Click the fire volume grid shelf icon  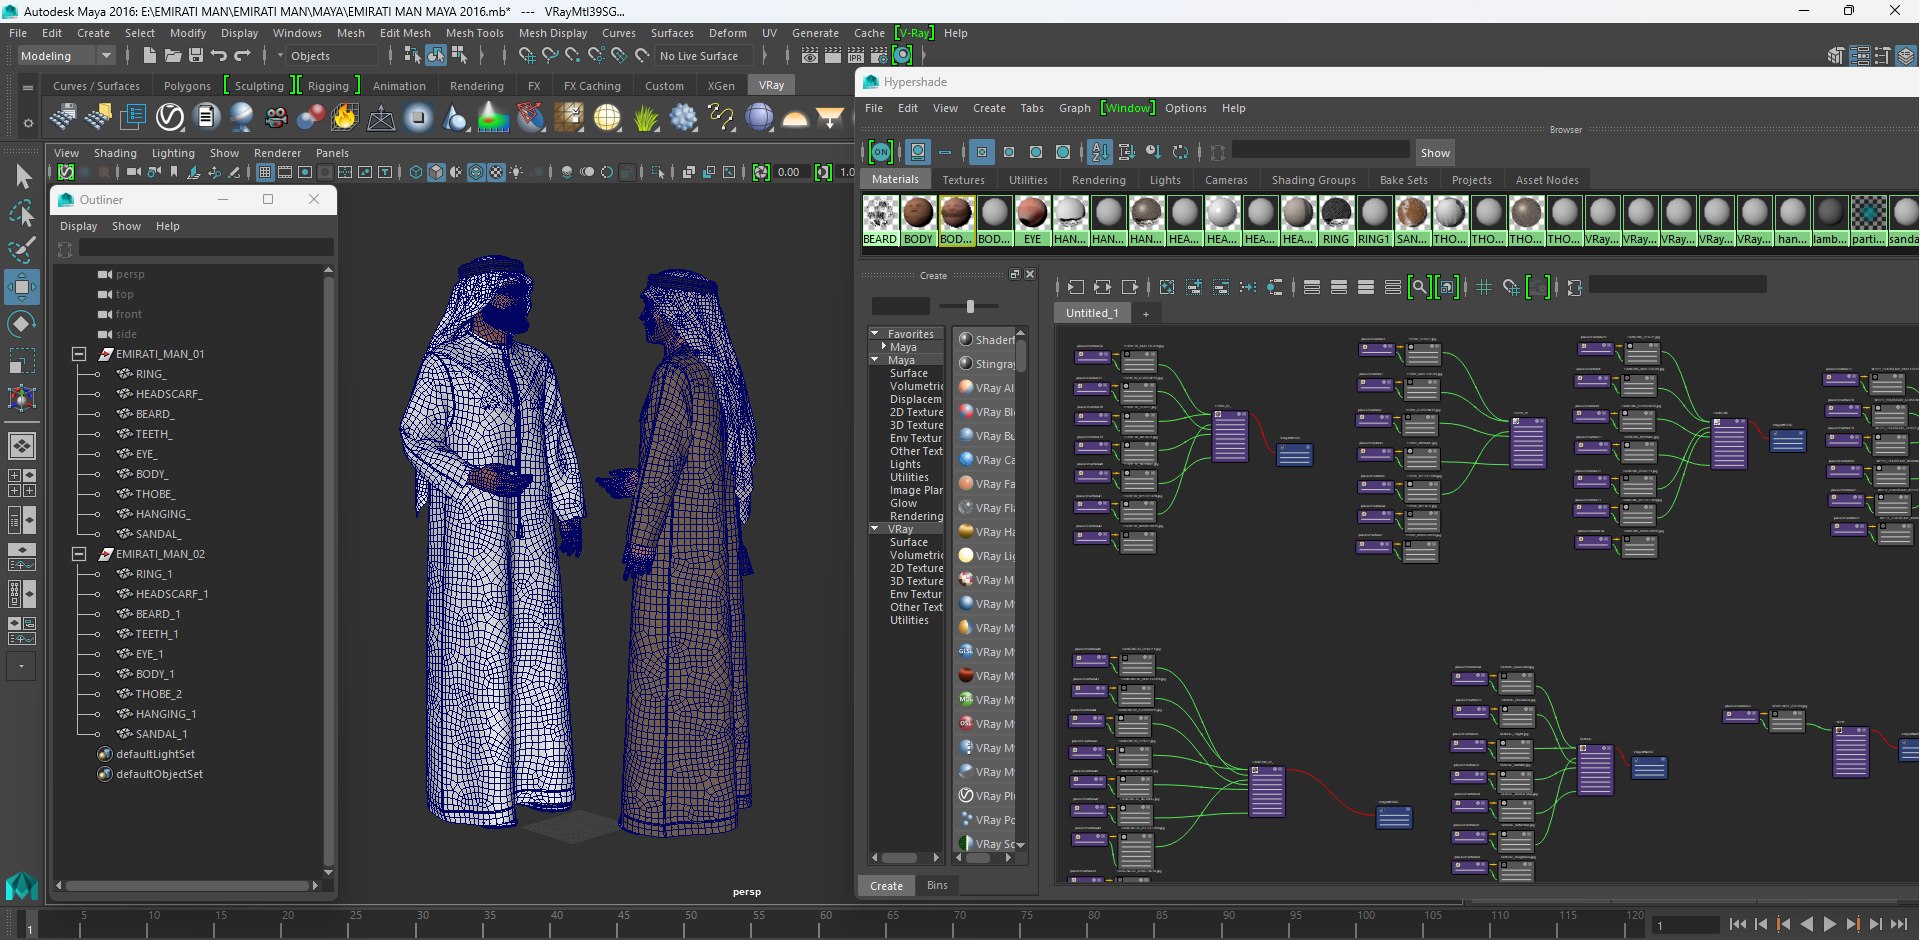345,118
